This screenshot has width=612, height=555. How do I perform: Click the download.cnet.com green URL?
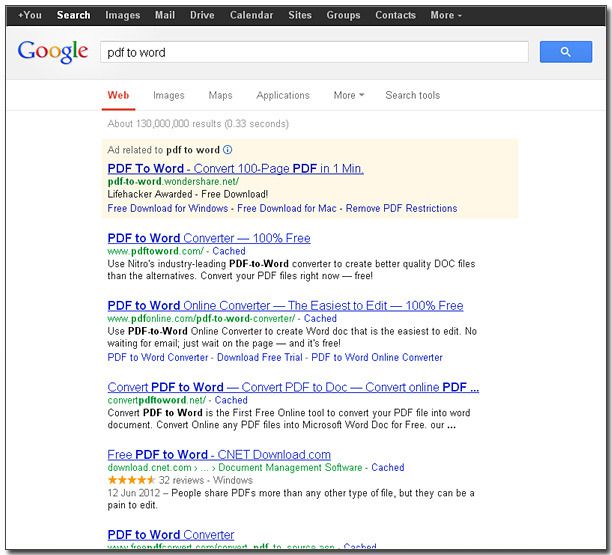(149, 467)
